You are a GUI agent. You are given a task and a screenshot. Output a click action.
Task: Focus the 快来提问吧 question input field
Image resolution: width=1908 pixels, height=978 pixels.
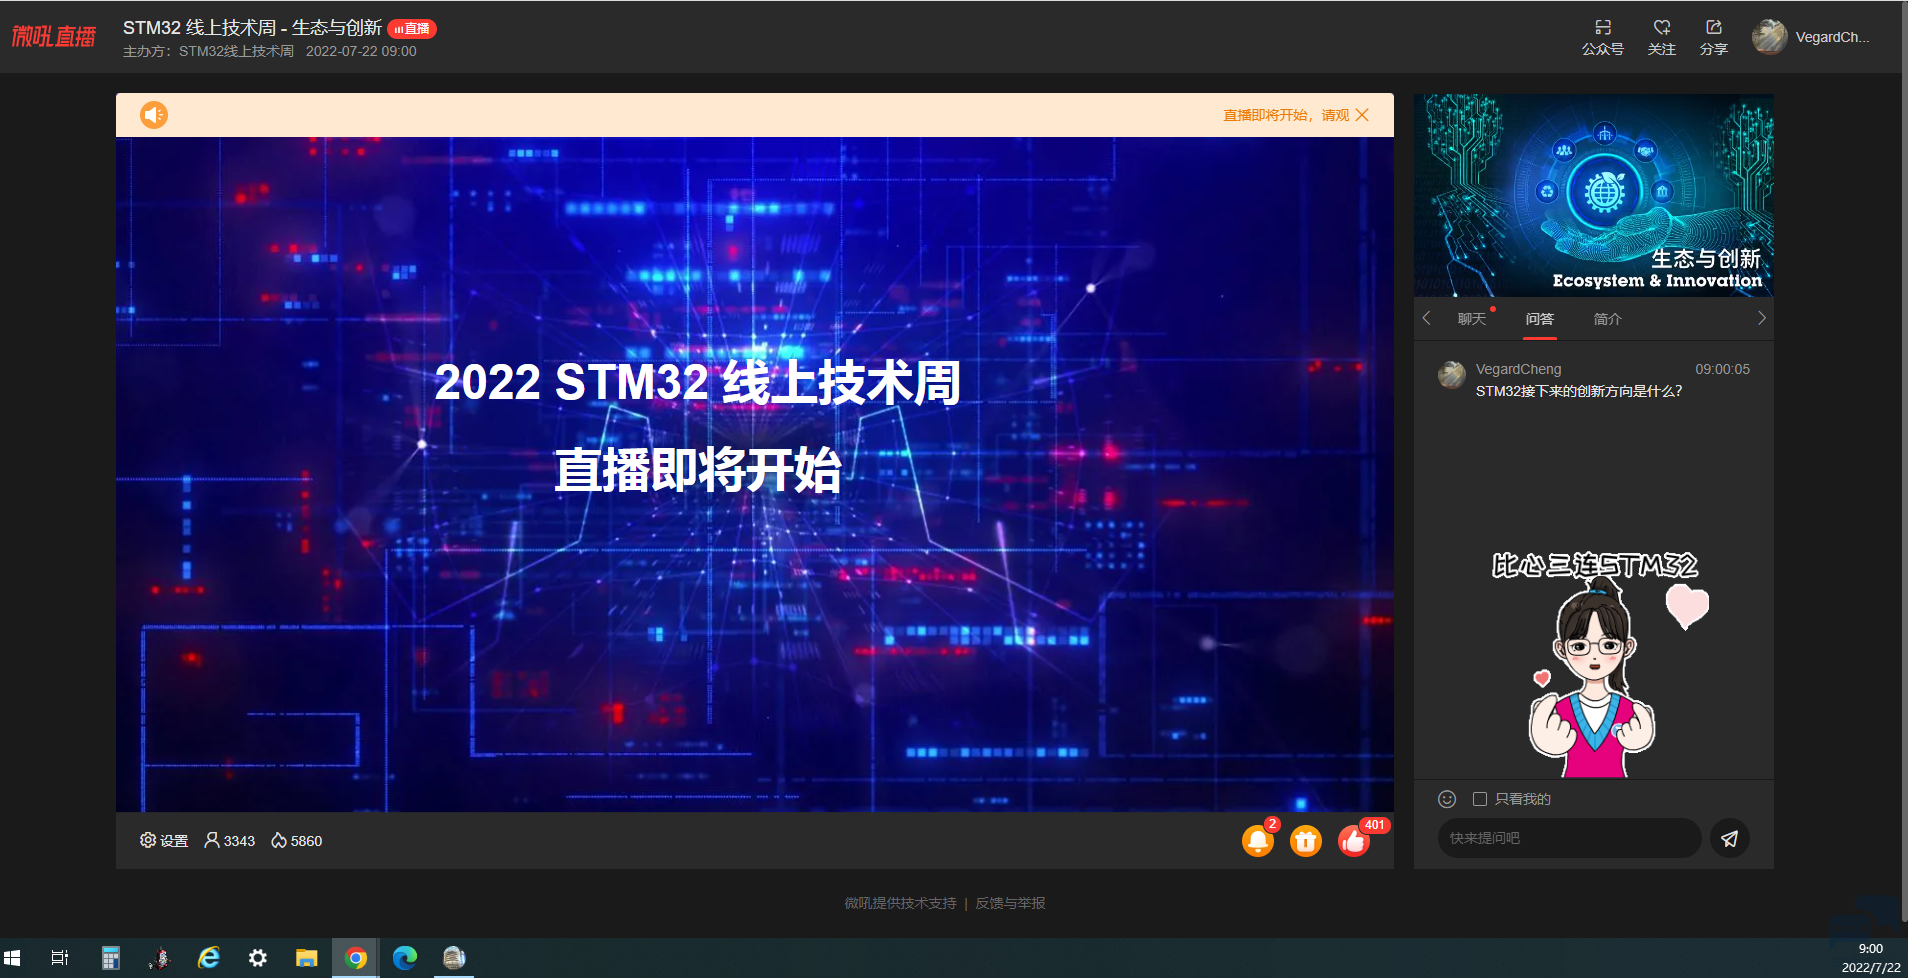tap(1570, 838)
